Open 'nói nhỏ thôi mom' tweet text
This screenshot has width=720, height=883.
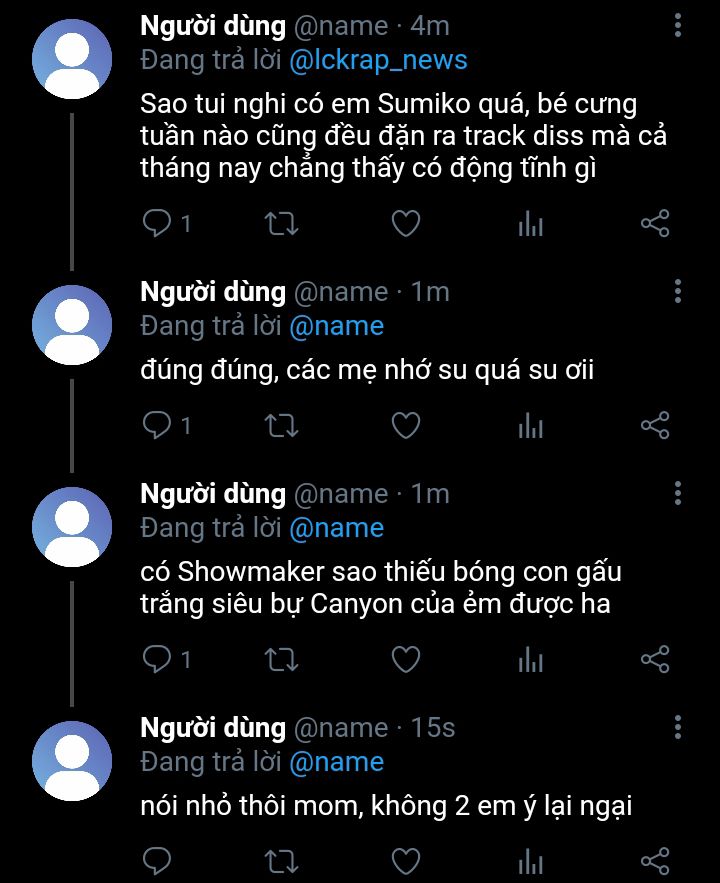click(386, 806)
